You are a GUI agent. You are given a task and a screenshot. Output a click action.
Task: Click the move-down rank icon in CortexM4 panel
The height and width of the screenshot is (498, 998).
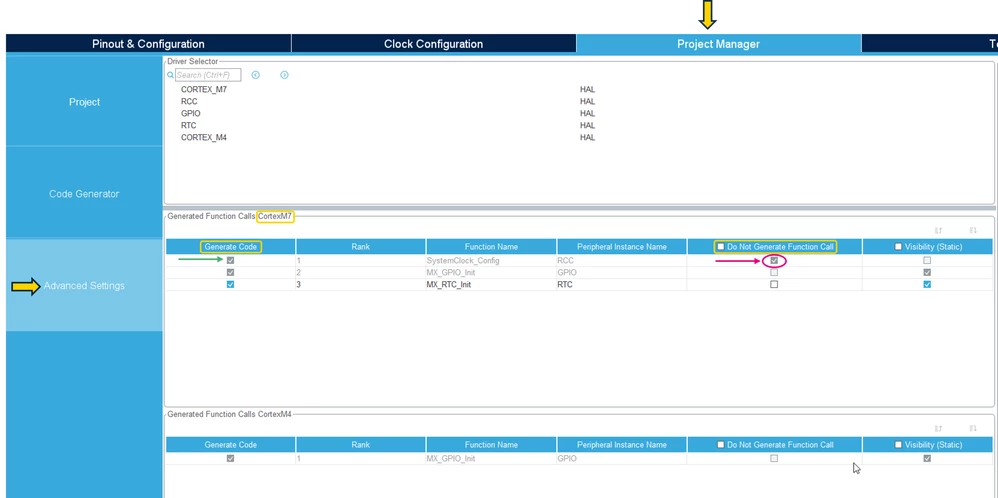coord(973,429)
